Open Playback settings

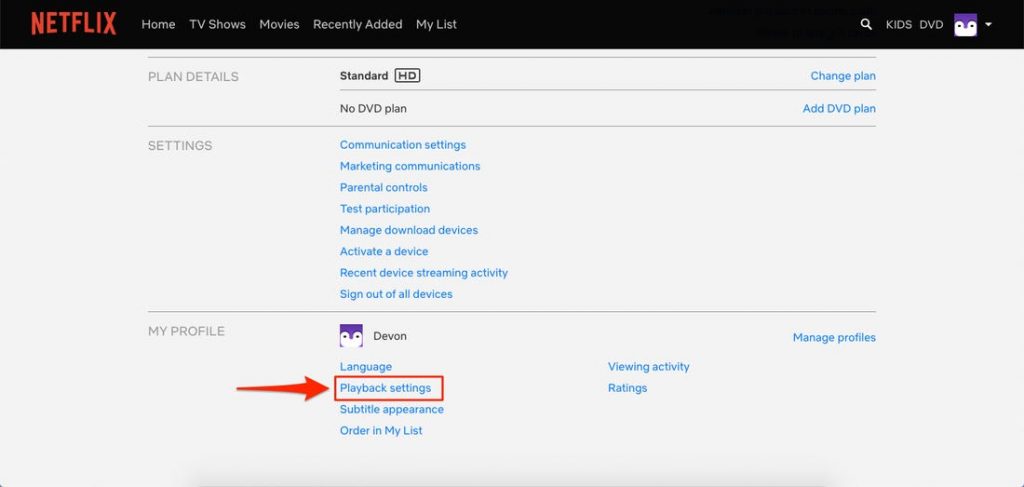(385, 388)
